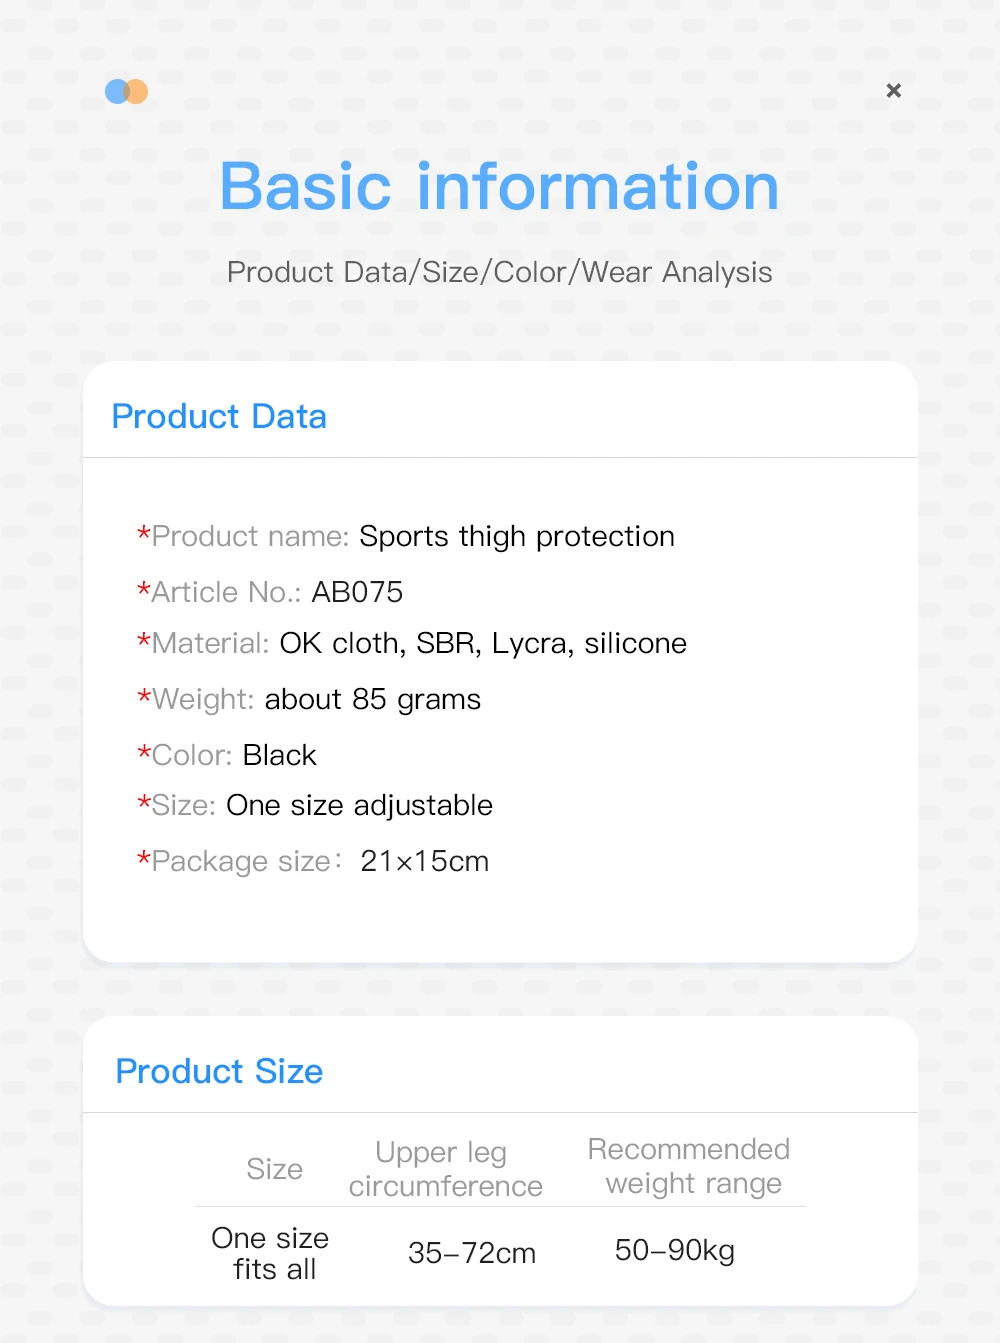Viewport: 1000px width, 1343px height.
Task: Click the blue and orange dots logo
Action: click(127, 92)
